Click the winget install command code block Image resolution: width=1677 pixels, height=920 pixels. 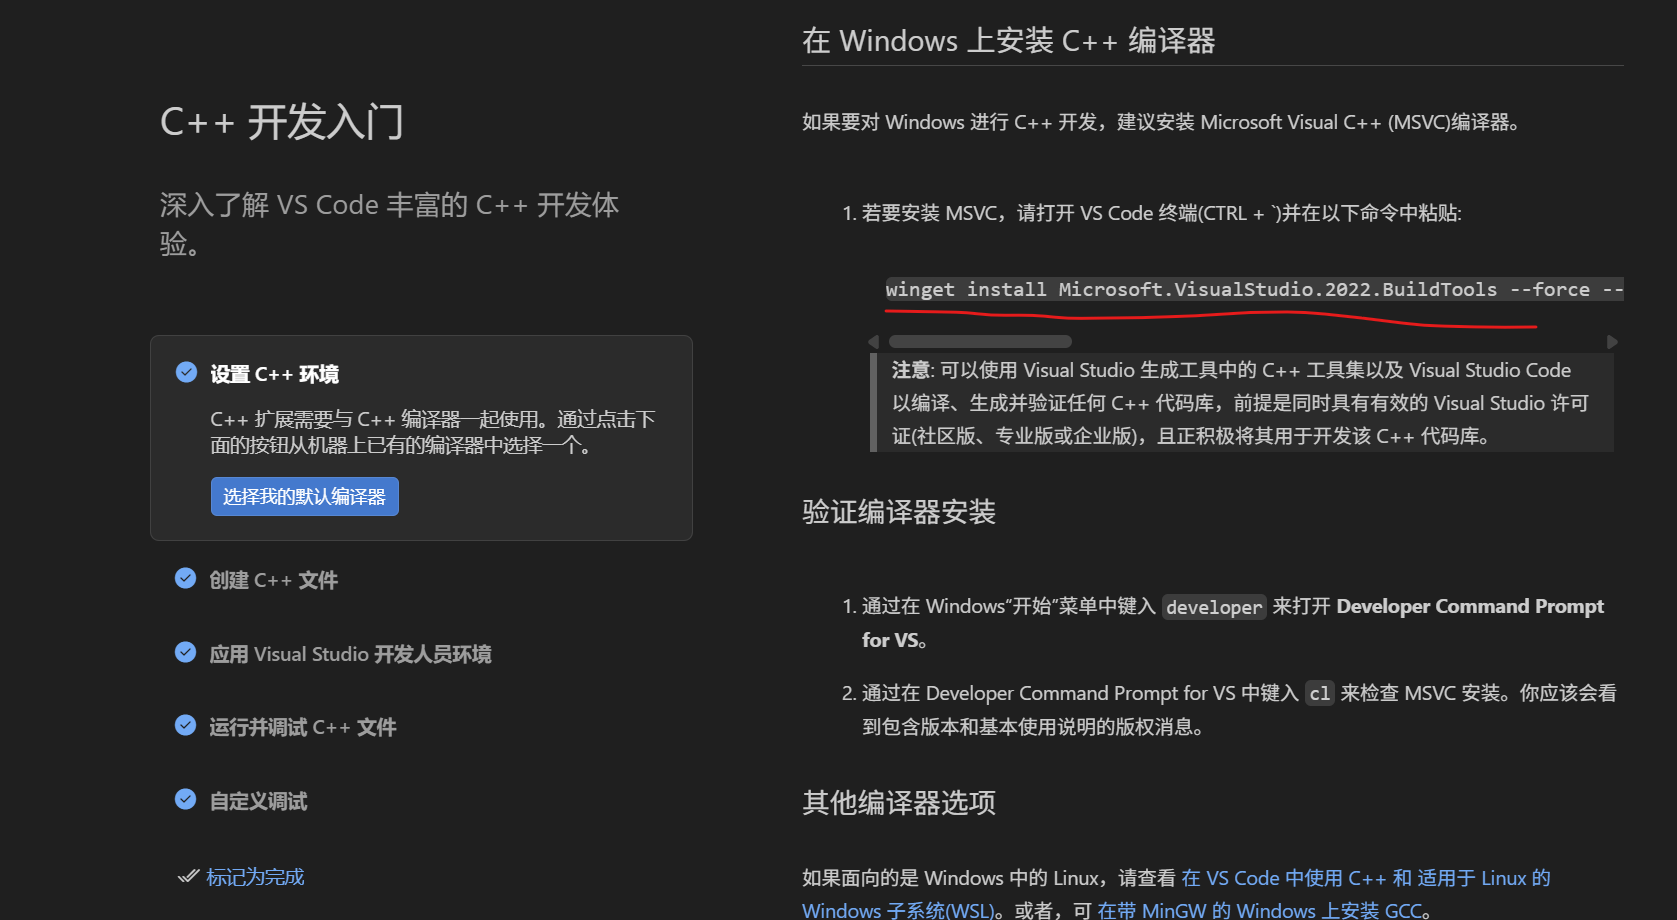click(1254, 290)
